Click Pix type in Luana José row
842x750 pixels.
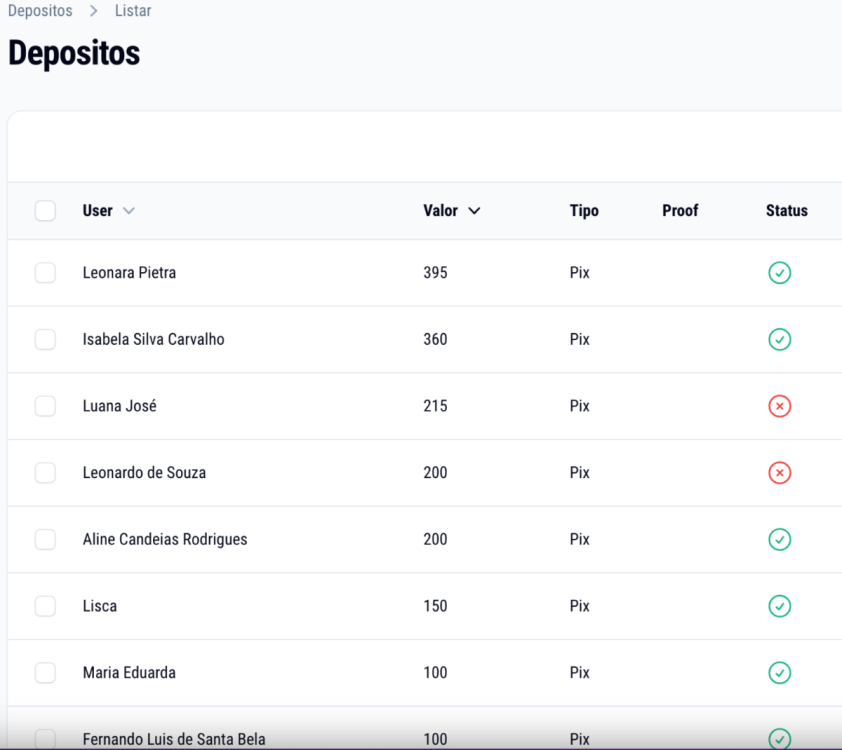(580, 406)
